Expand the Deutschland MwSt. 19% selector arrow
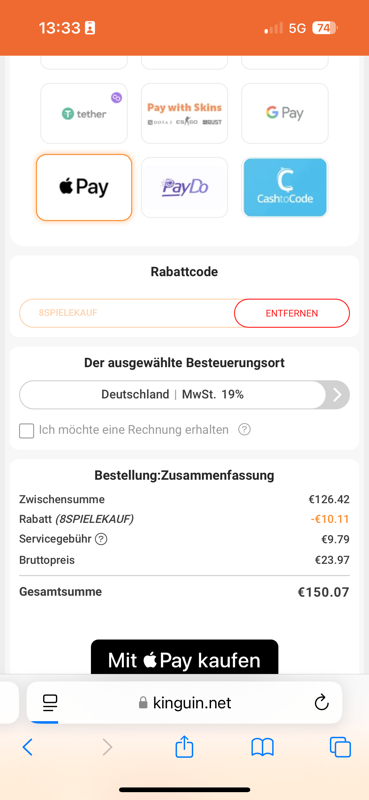 [337, 395]
